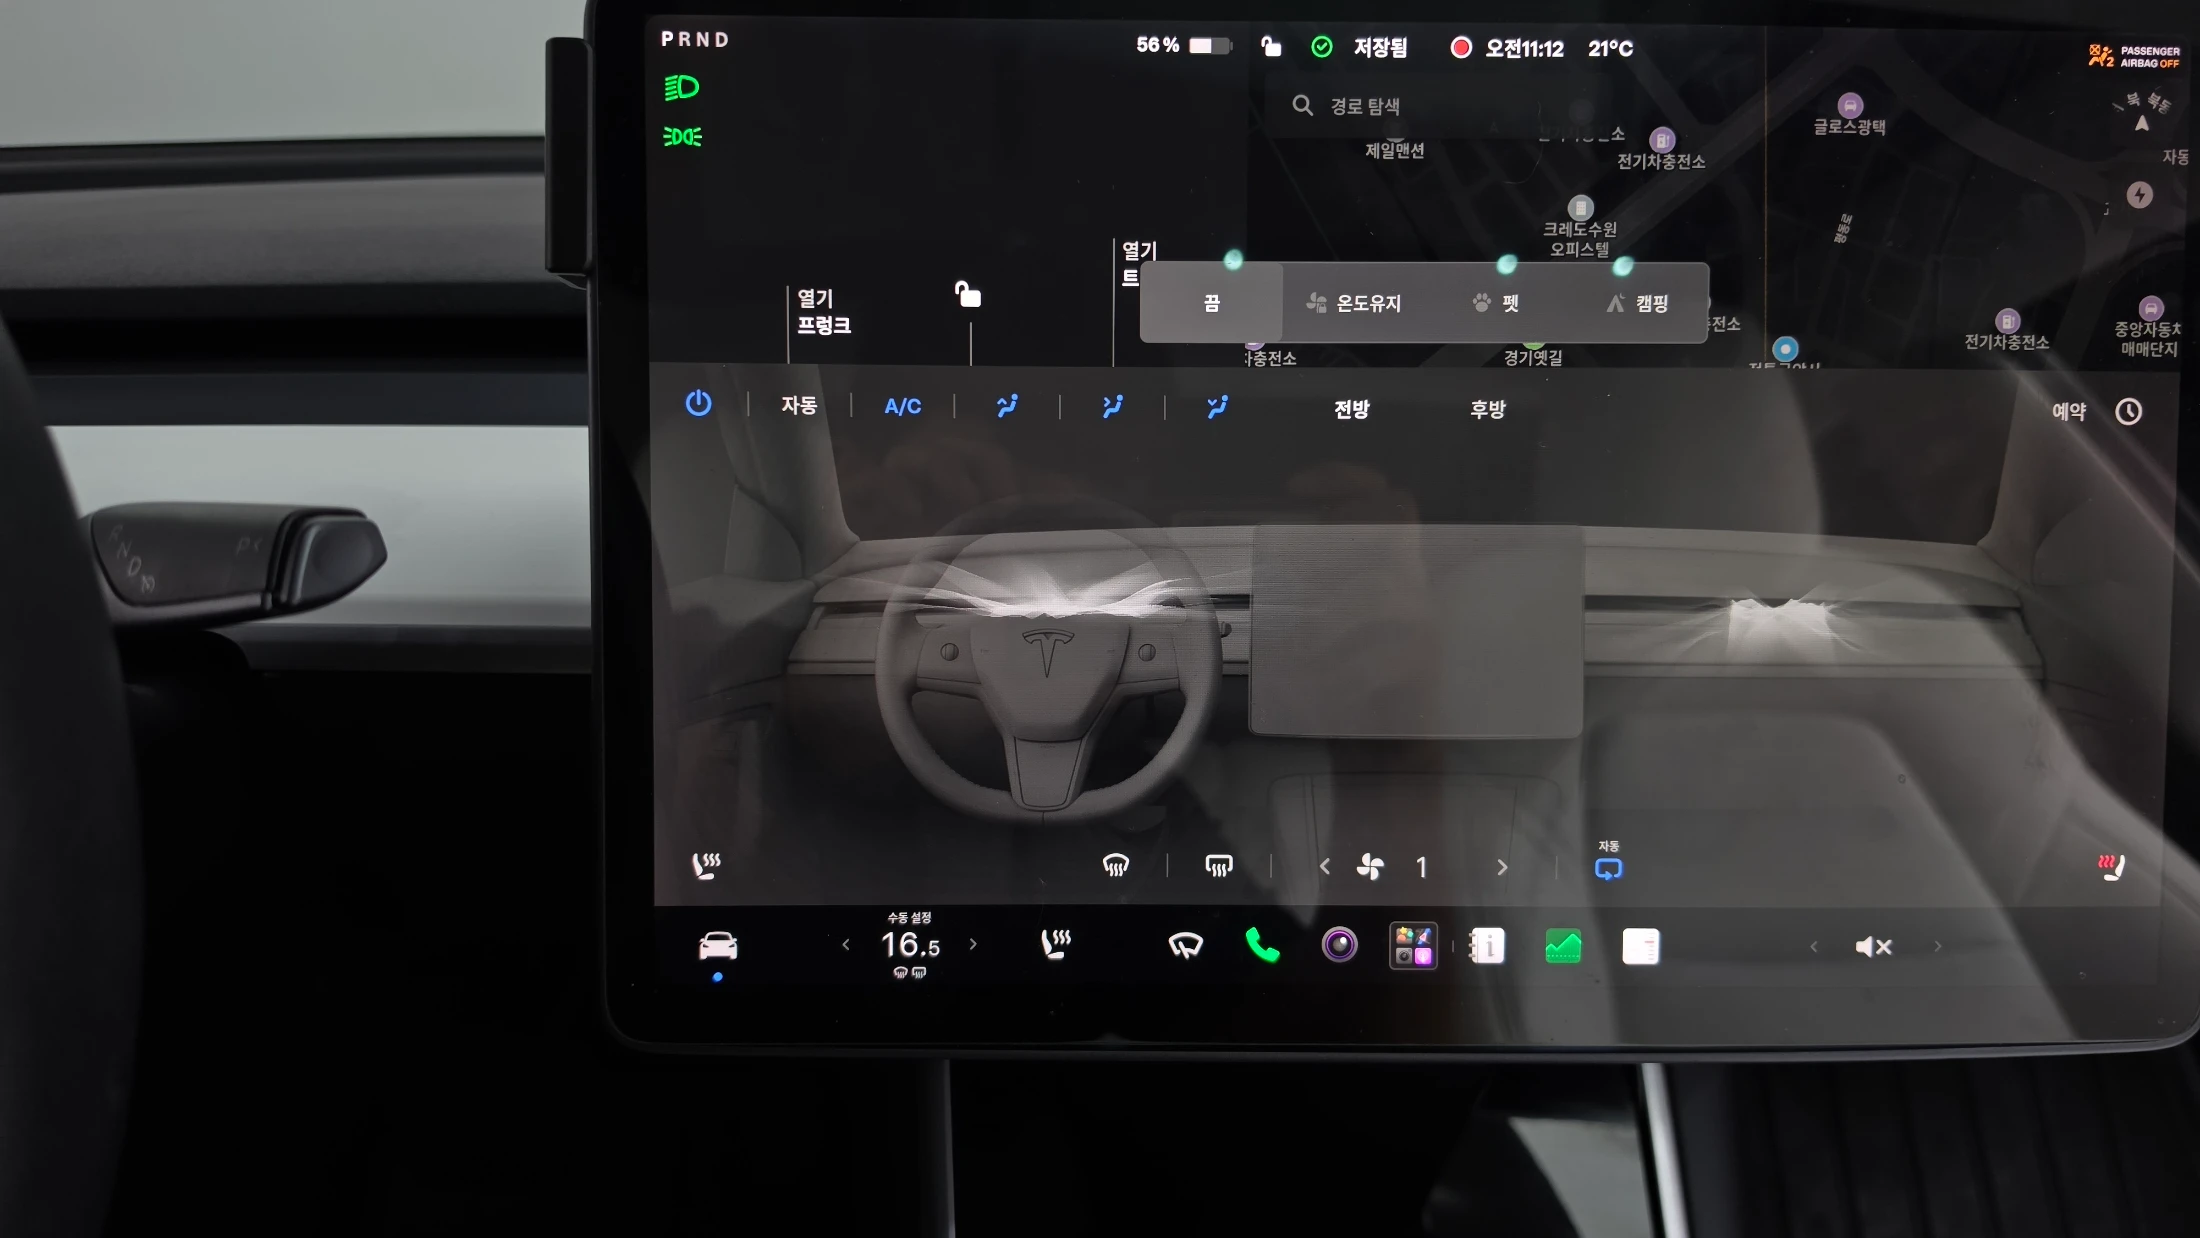Image resolution: width=2200 pixels, height=1238 pixels.
Task: Select 펫 dog mode
Action: click(x=1496, y=303)
